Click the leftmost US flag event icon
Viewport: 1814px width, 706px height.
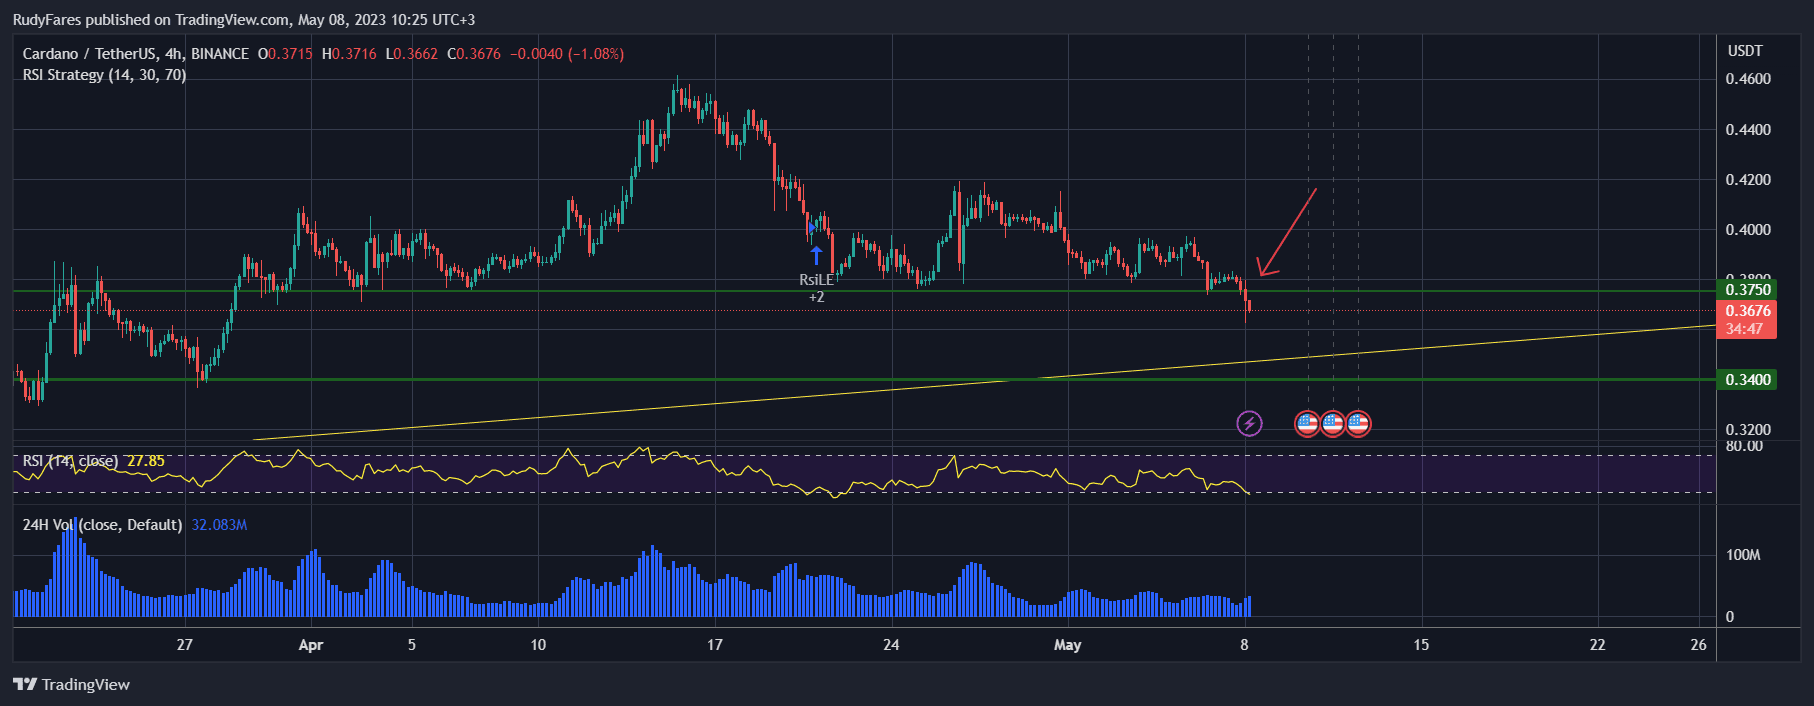1307,424
